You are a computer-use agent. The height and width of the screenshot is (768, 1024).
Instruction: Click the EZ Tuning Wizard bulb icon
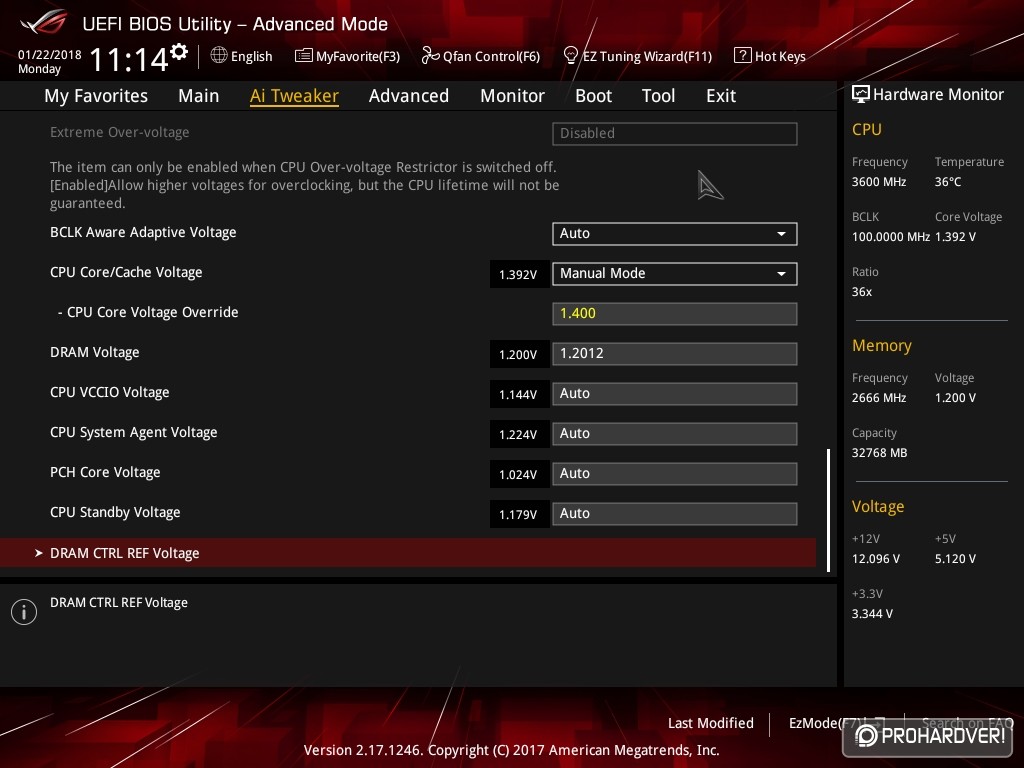[570, 56]
